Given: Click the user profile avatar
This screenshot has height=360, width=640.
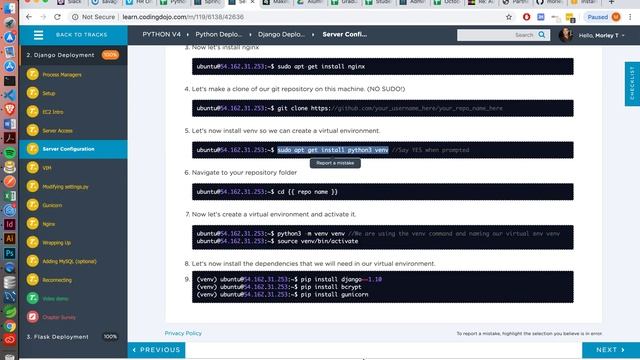Looking at the screenshot, I should [x=565, y=35].
